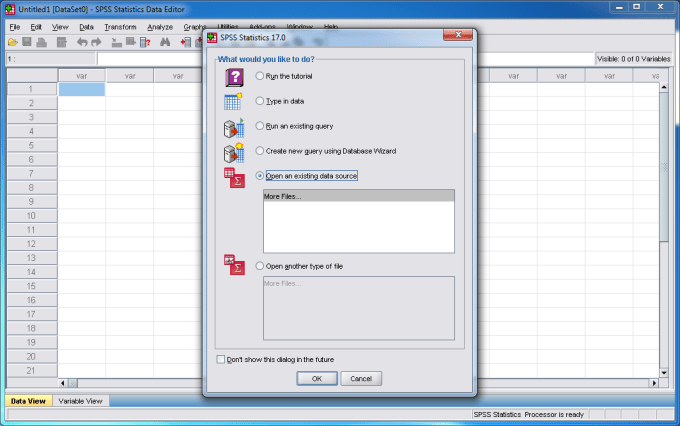
Task: Click the Database Wizard new query icon
Action: point(234,153)
